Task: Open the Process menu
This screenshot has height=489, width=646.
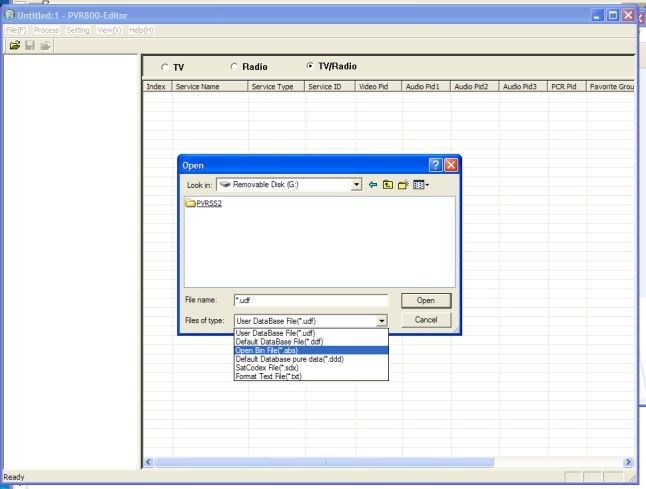Action: pyautogui.click(x=46, y=30)
